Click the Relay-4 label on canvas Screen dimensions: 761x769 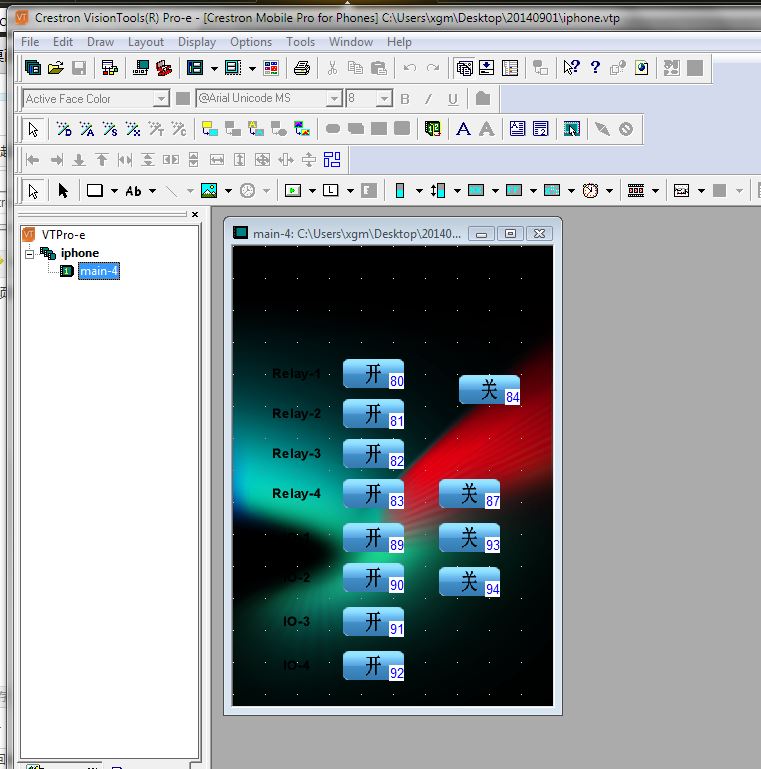(x=296, y=494)
